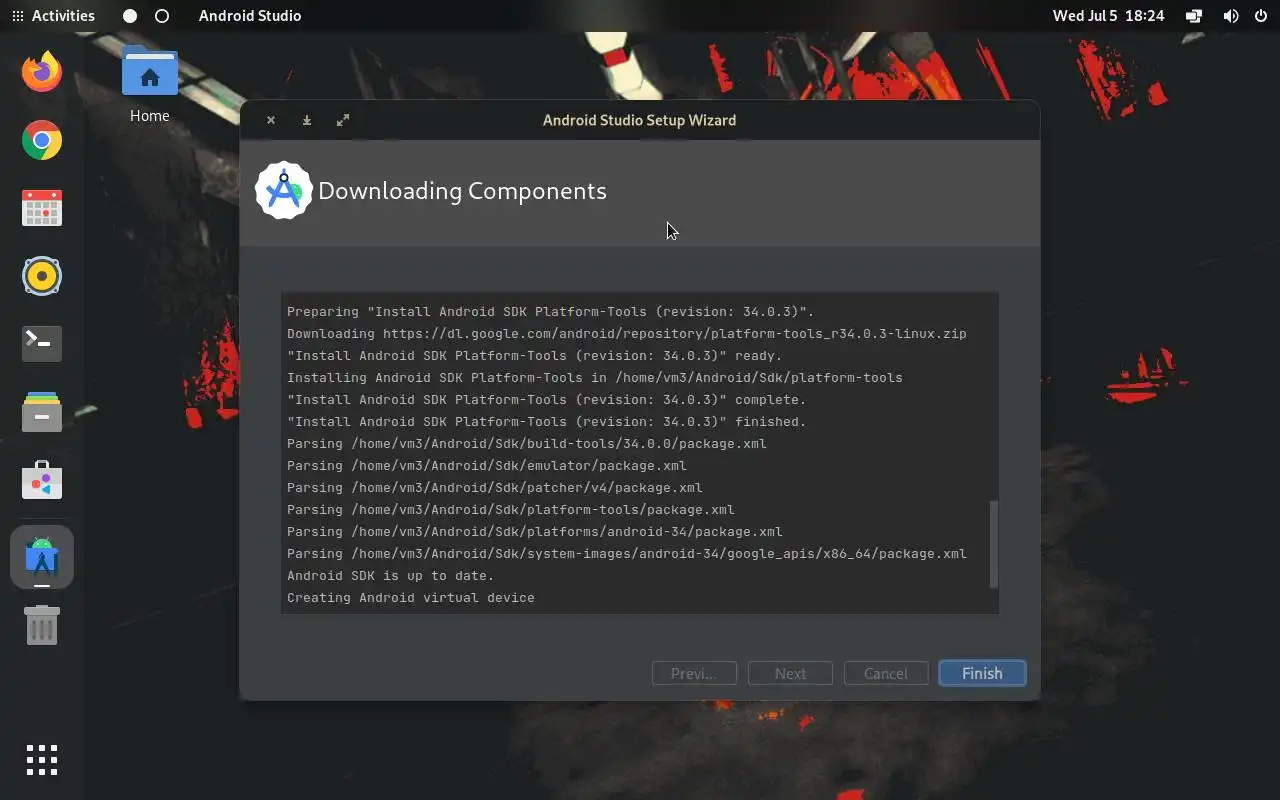Screen dimensions: 1280x800
Task: Open the network status indicator in top bar
Action: (1194, 16)
